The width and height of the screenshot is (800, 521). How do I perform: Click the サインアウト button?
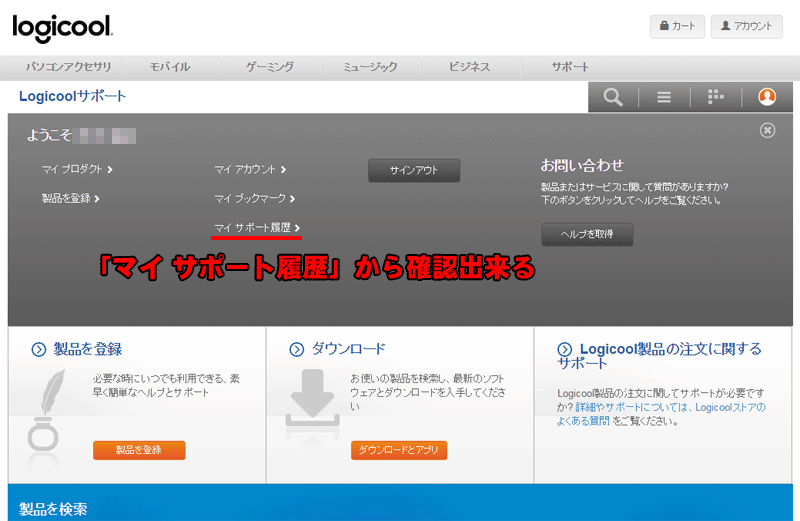pos(414,170)
